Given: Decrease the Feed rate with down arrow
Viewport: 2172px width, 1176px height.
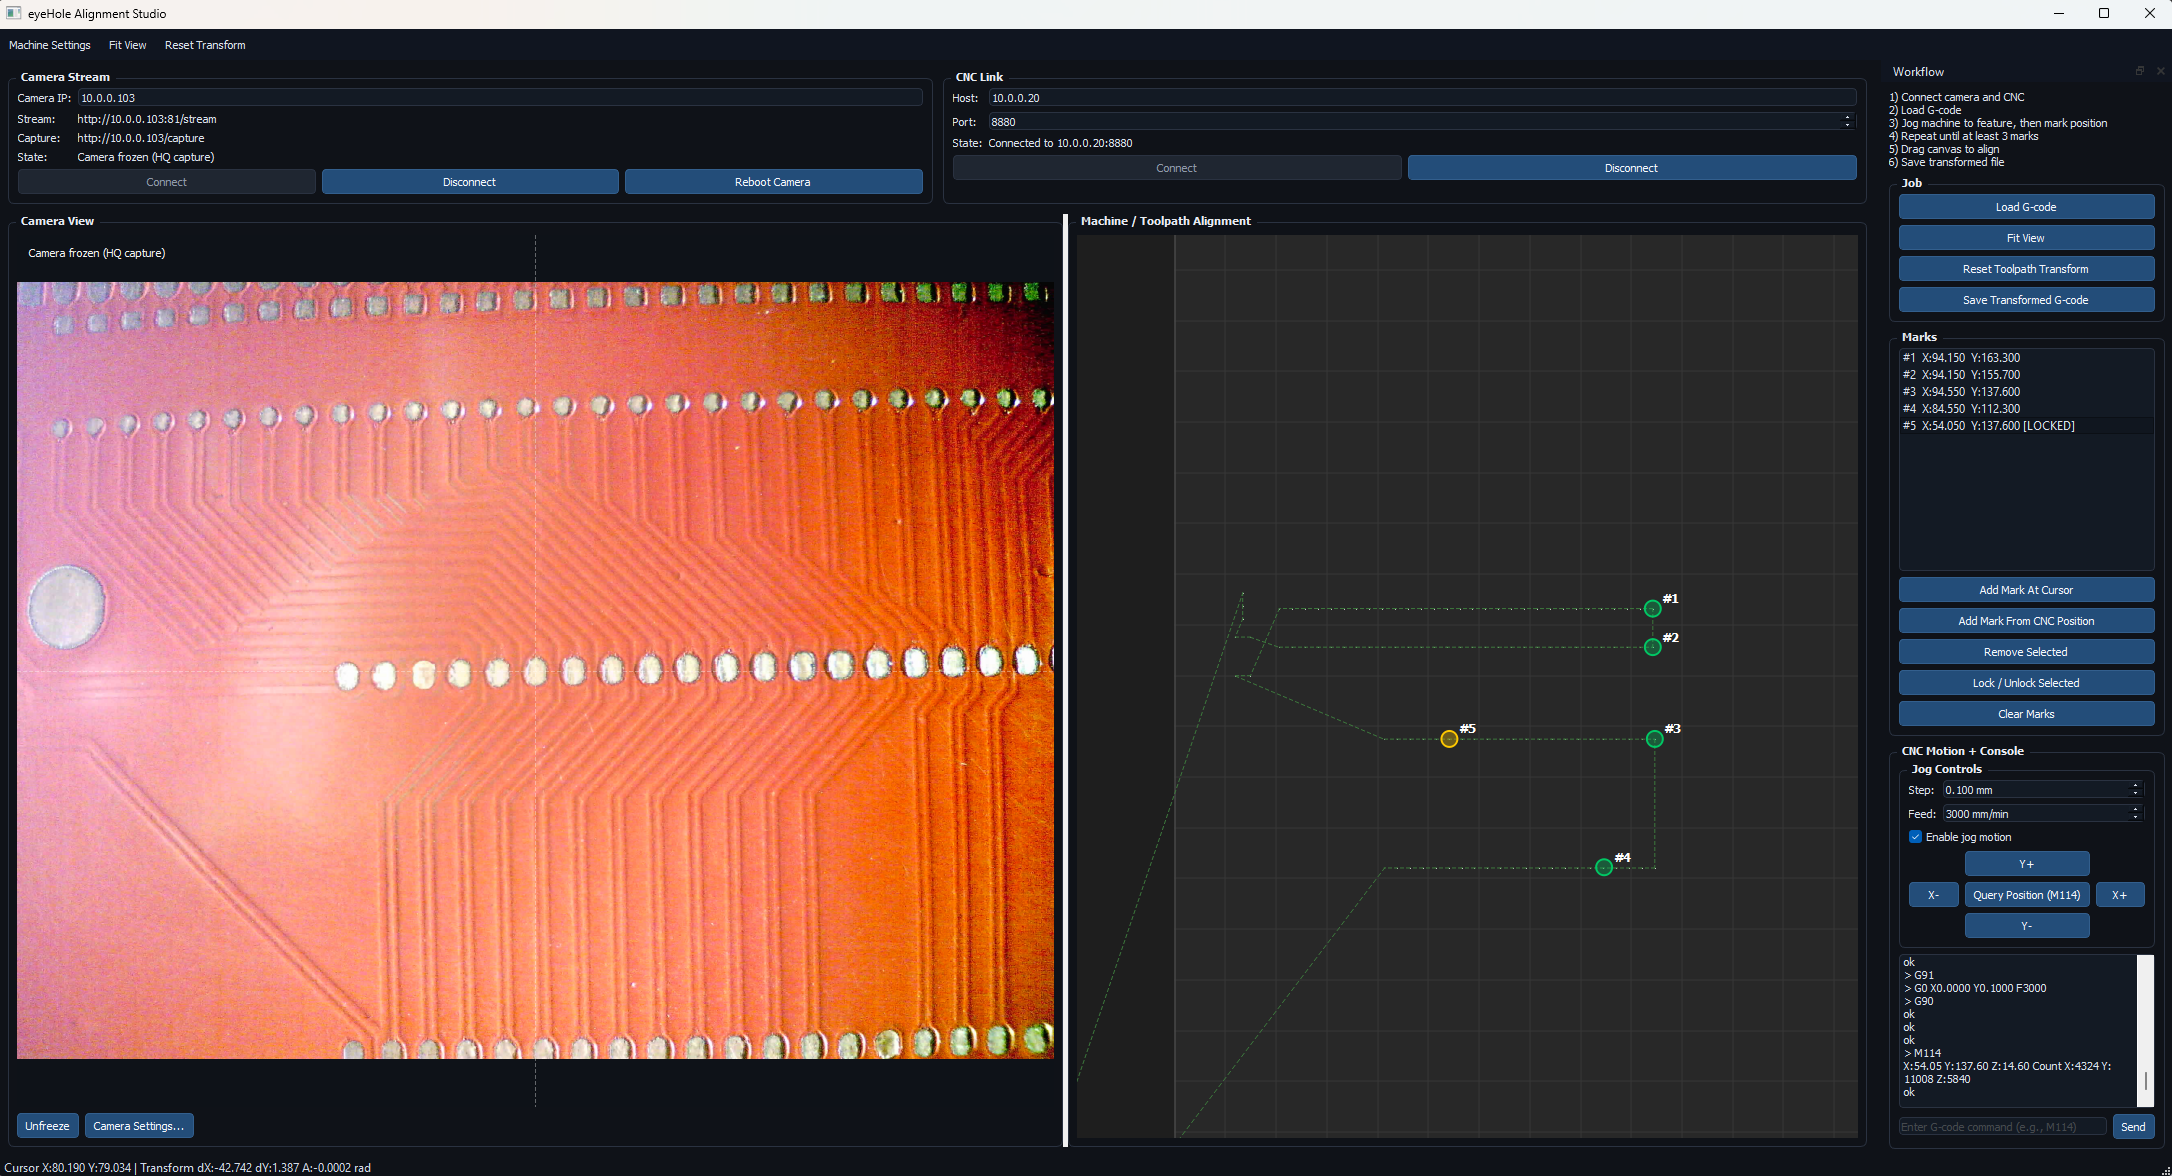Looking at the screenshot, I should coord(2135,818).
